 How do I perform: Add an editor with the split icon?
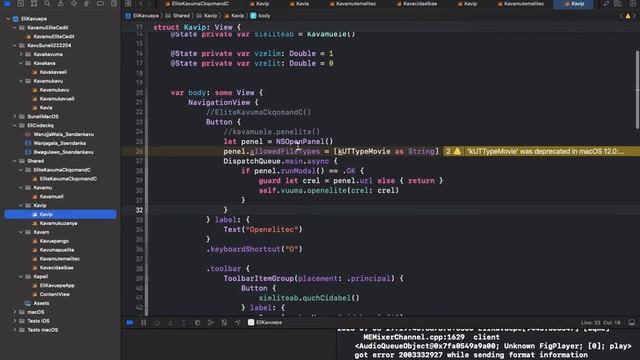click(633, 4)
